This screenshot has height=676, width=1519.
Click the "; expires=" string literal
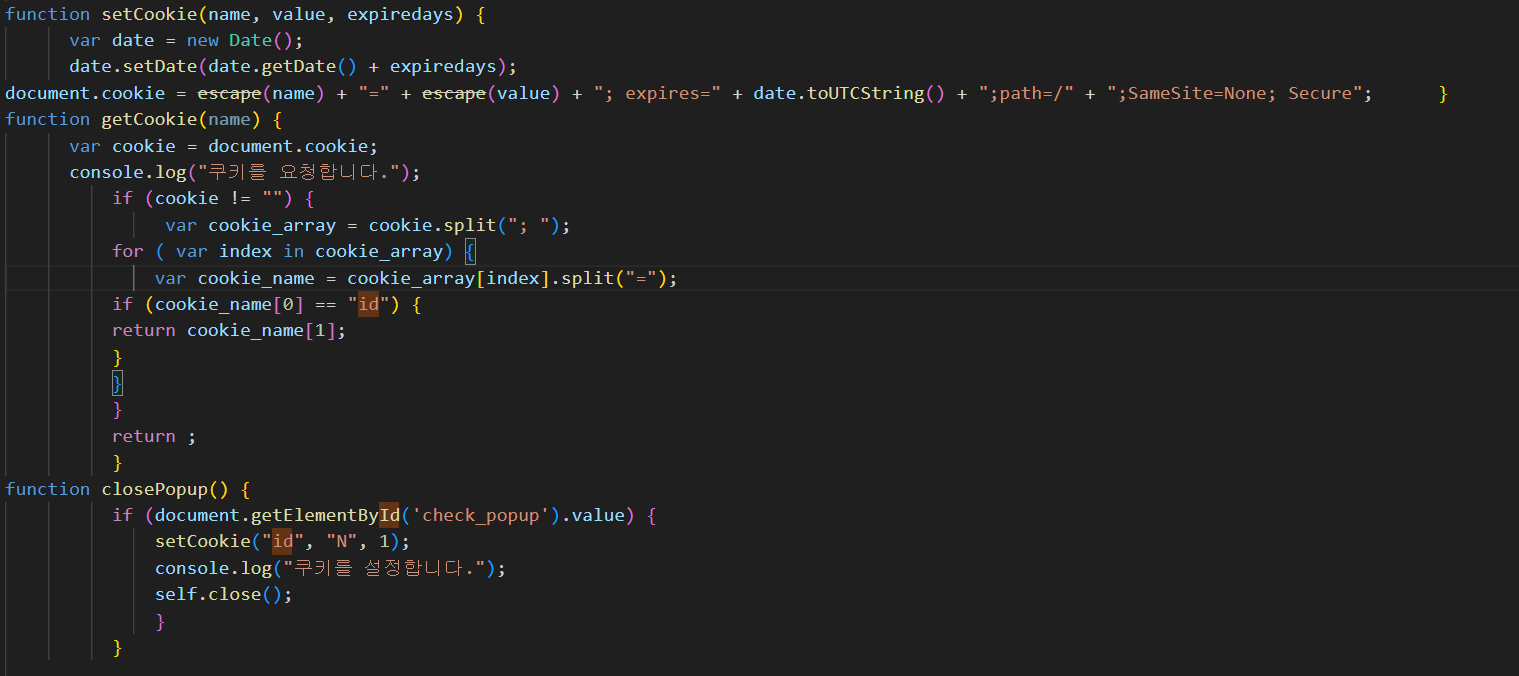pyautogui.click(x=657, y=93)
